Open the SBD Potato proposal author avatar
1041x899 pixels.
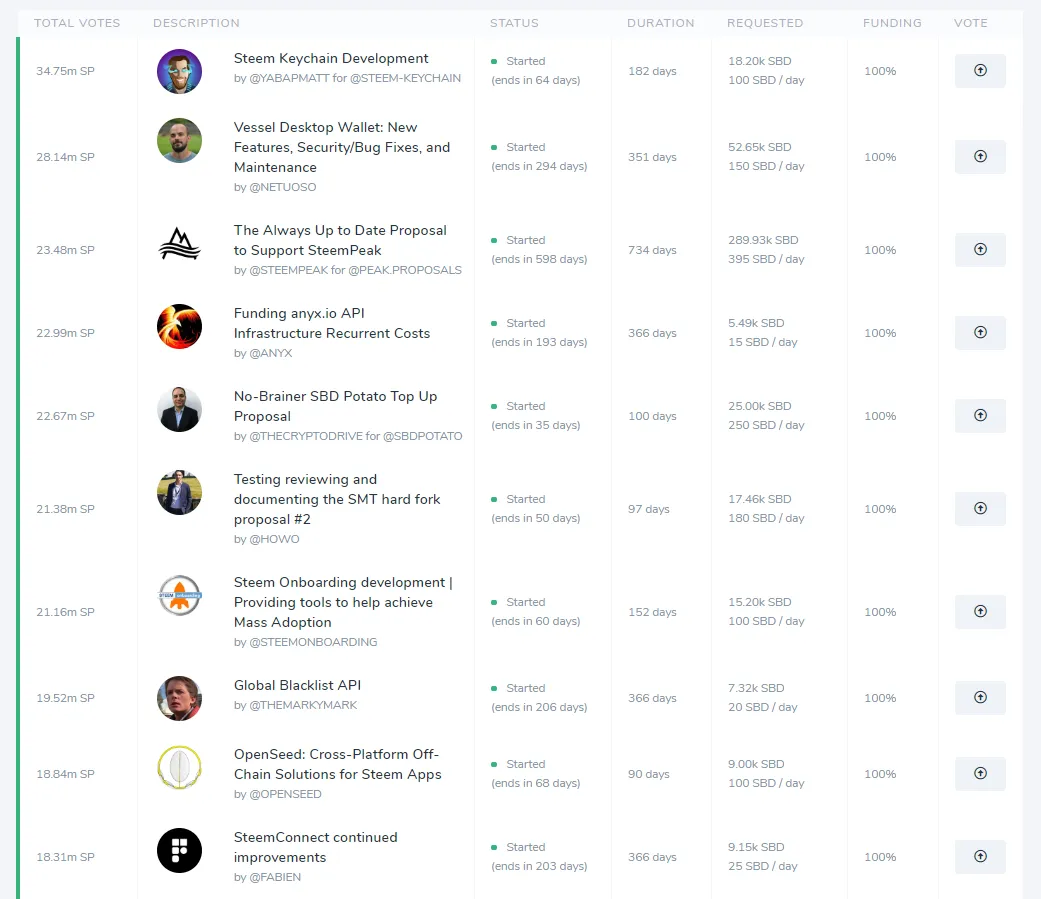click(179, 409)
